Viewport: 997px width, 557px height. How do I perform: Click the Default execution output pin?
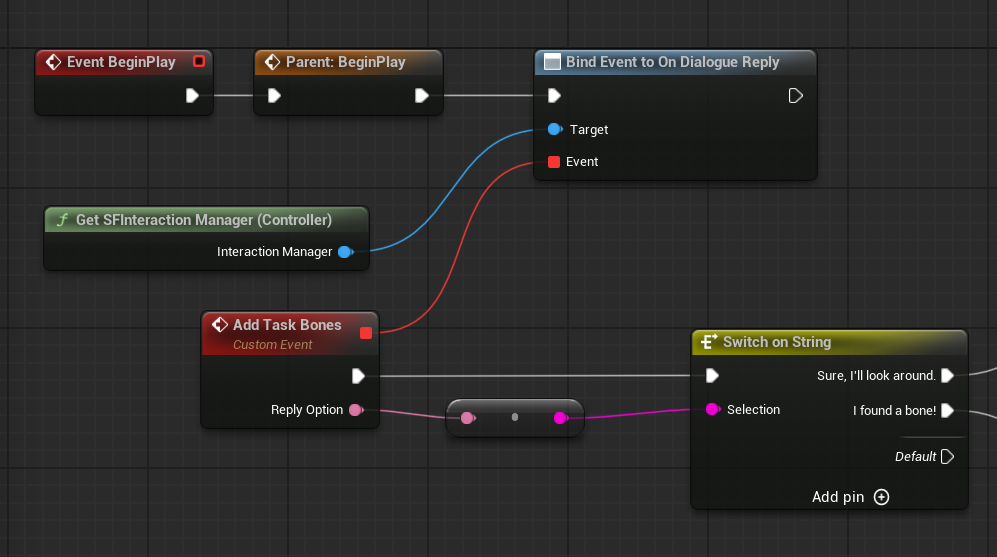[947, 457]
